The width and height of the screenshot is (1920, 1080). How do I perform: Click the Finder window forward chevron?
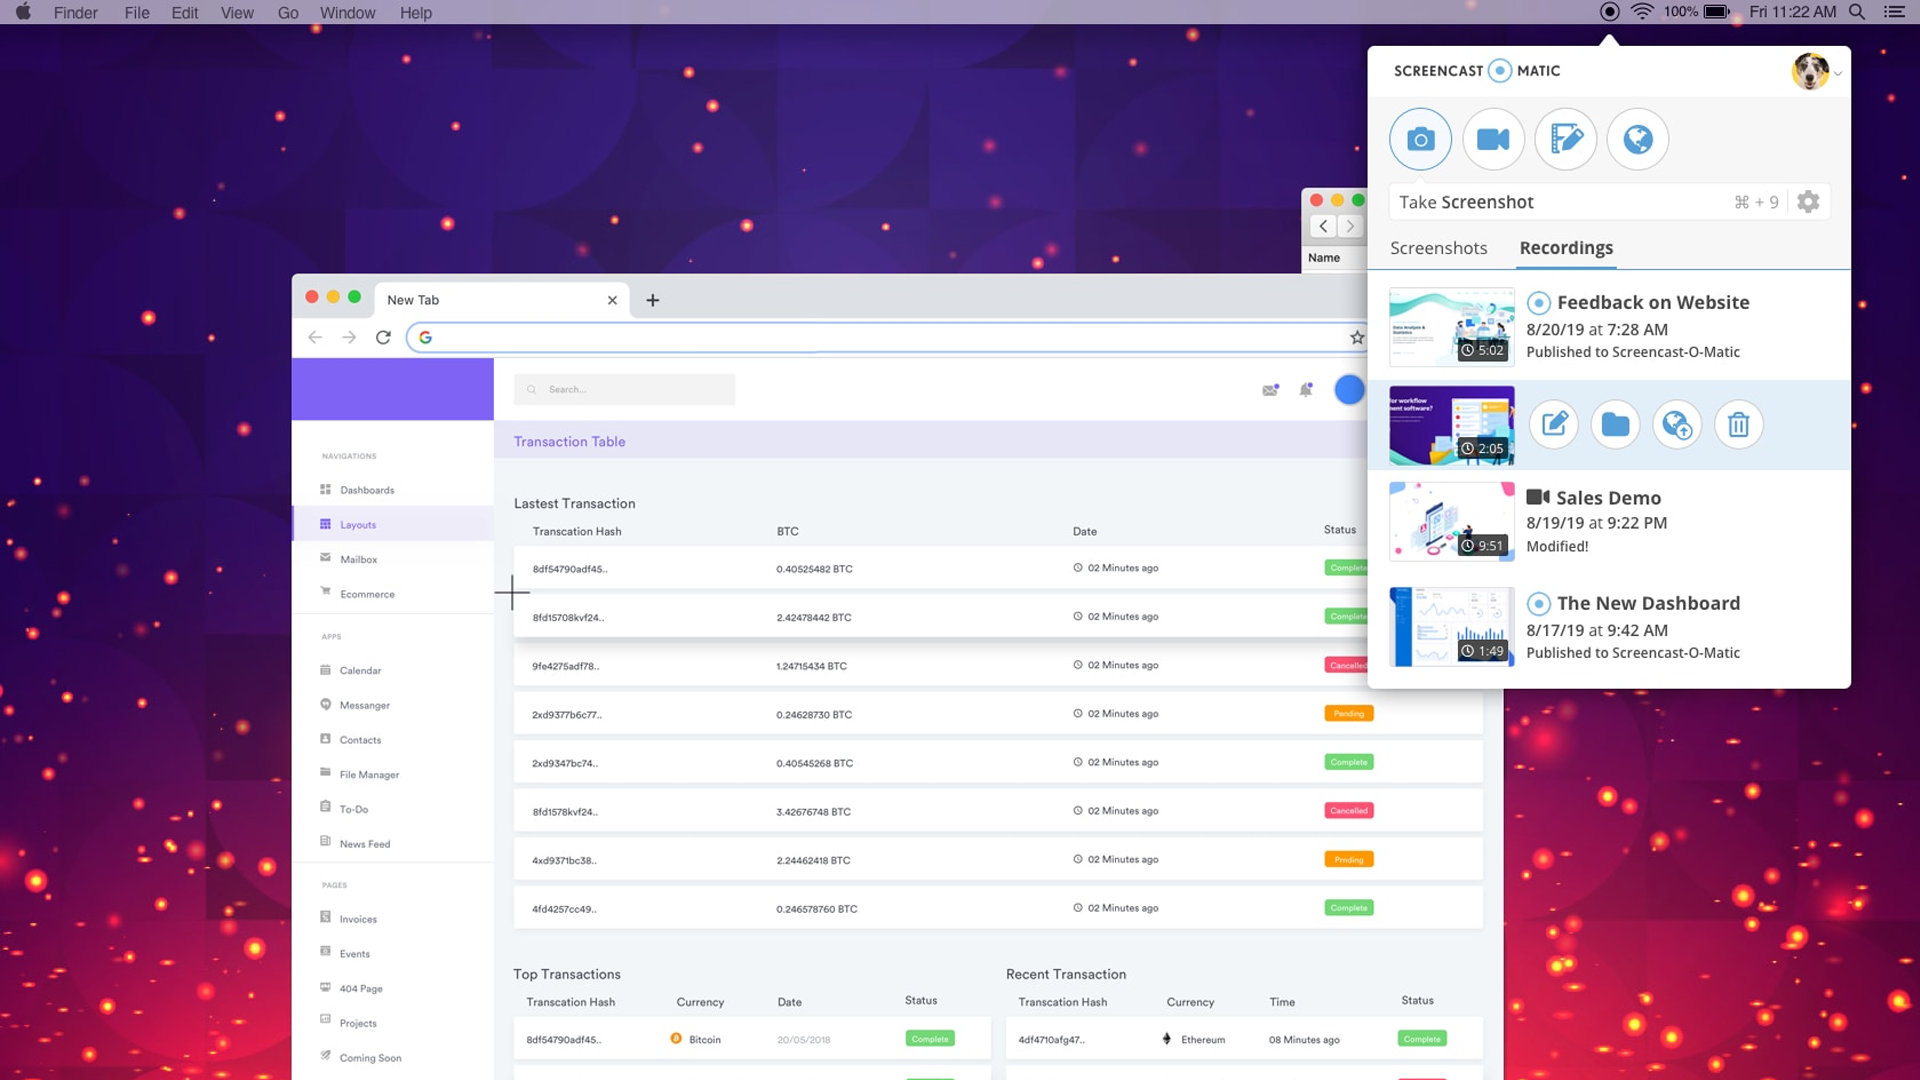1350,226
